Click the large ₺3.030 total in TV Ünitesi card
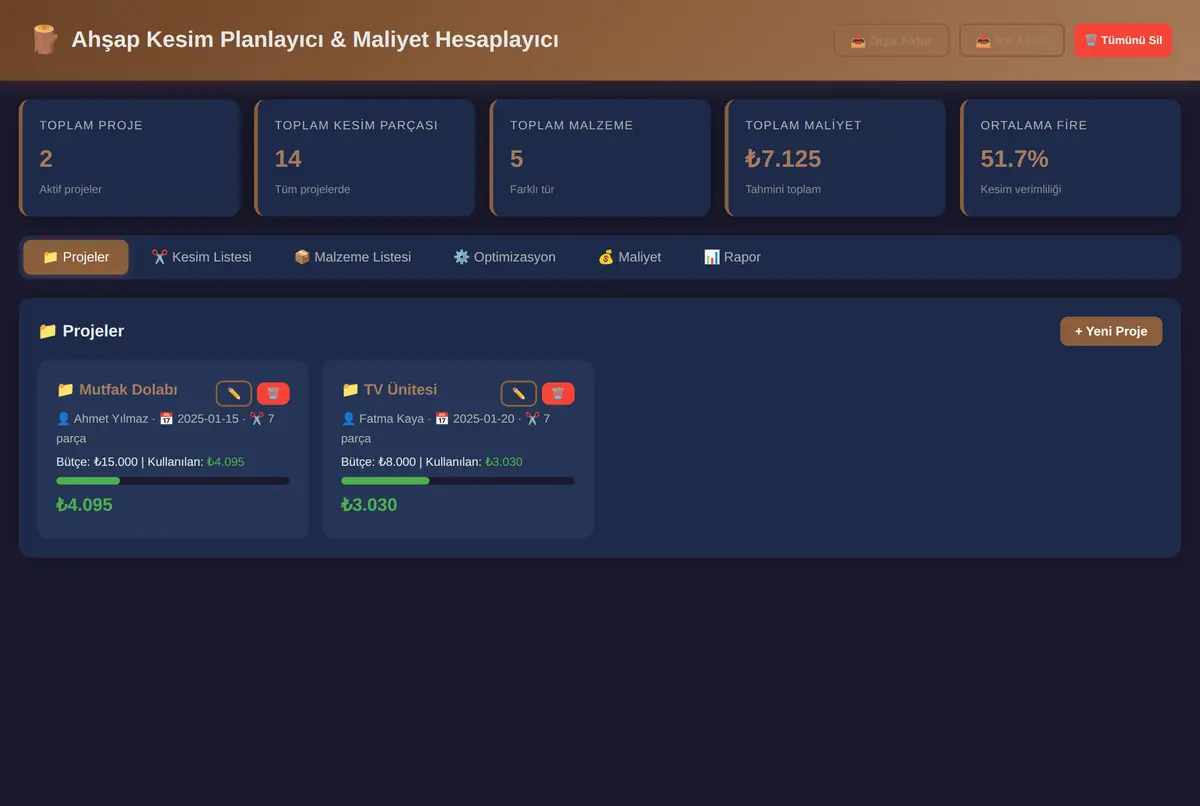 tap(369, 505)
